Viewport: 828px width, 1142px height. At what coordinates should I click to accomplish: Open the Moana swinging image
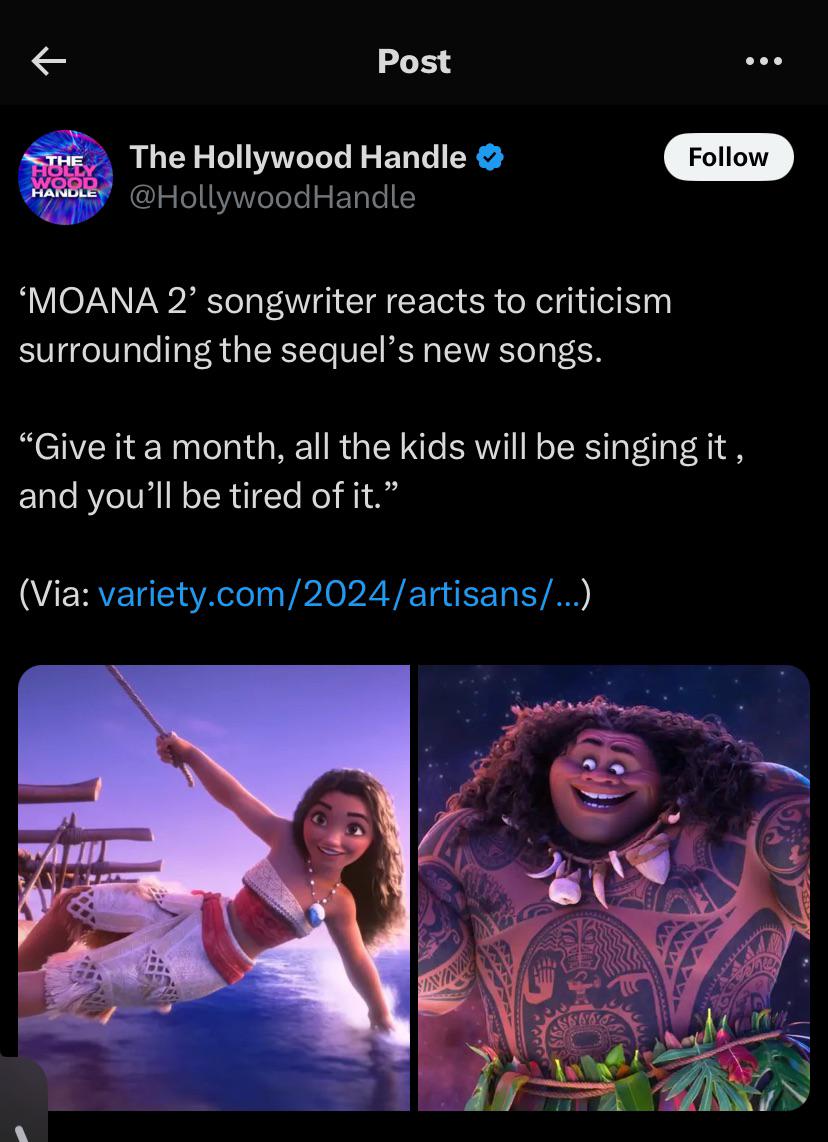214,887
